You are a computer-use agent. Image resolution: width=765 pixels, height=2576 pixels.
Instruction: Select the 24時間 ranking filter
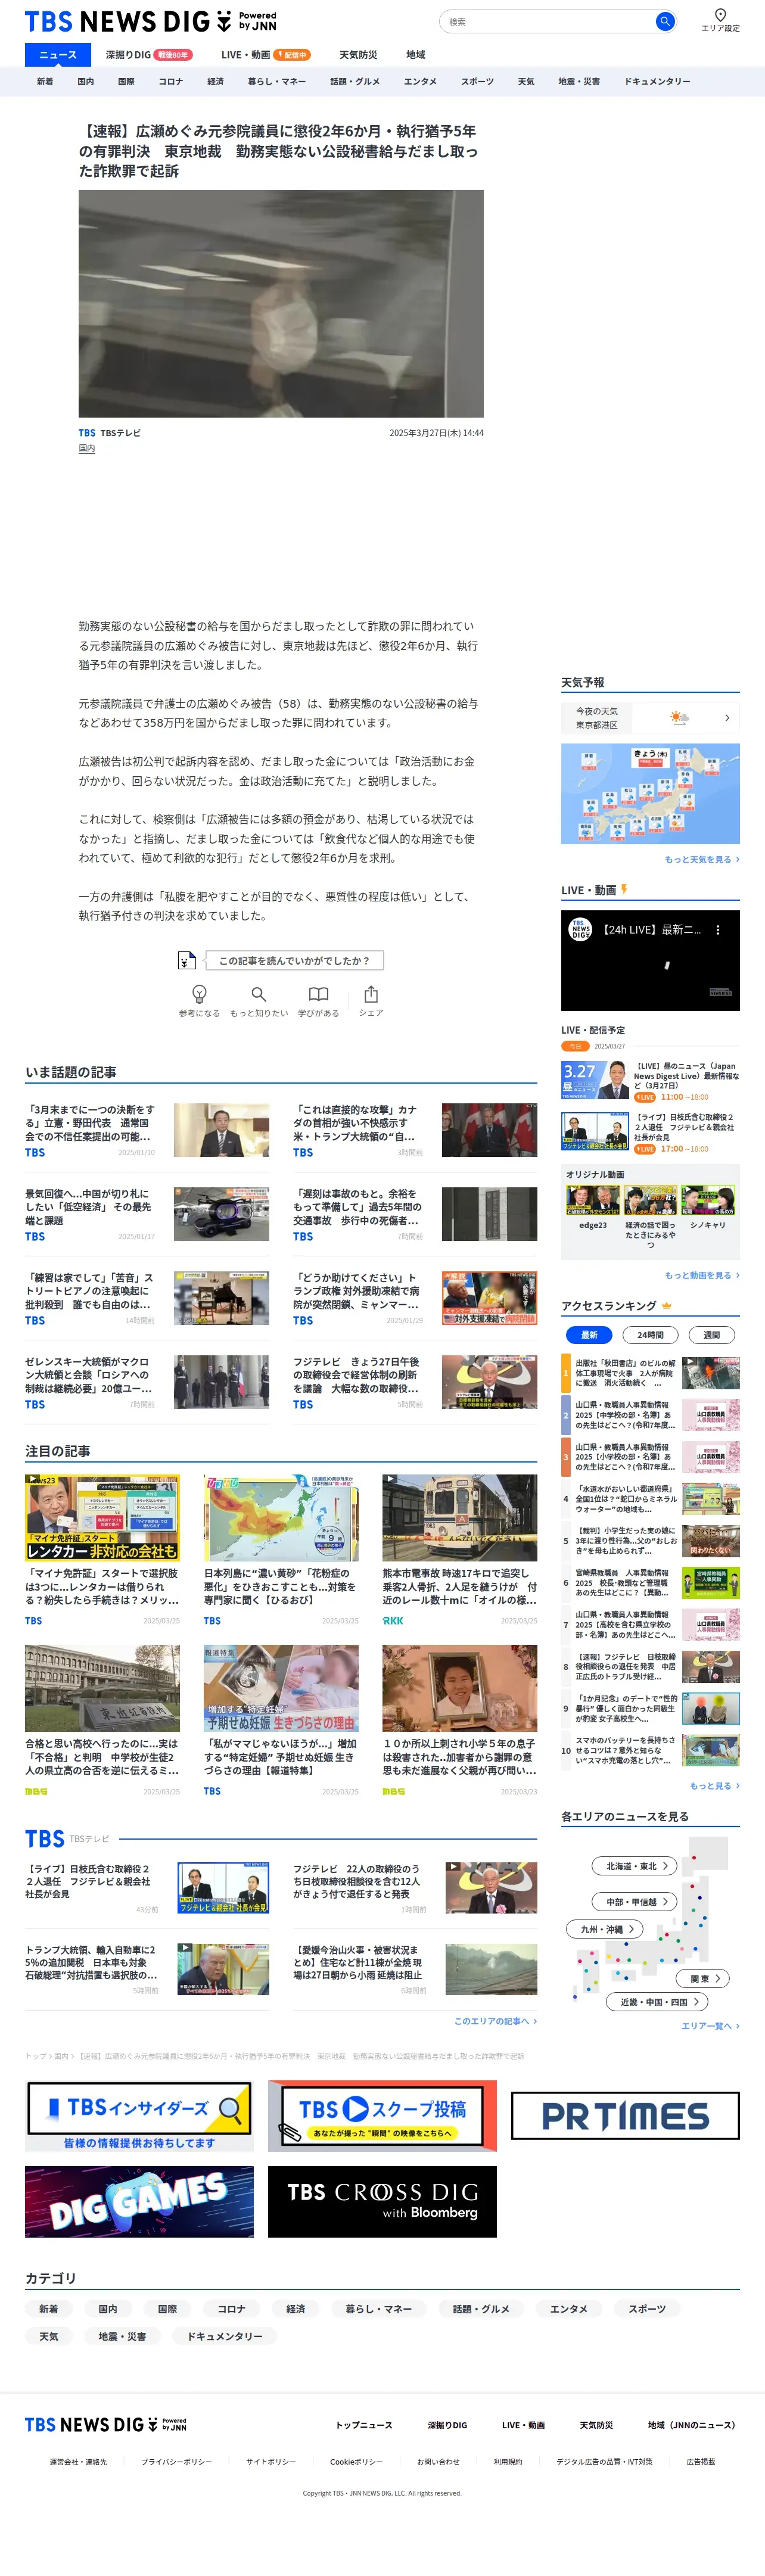click(650, 1334)
